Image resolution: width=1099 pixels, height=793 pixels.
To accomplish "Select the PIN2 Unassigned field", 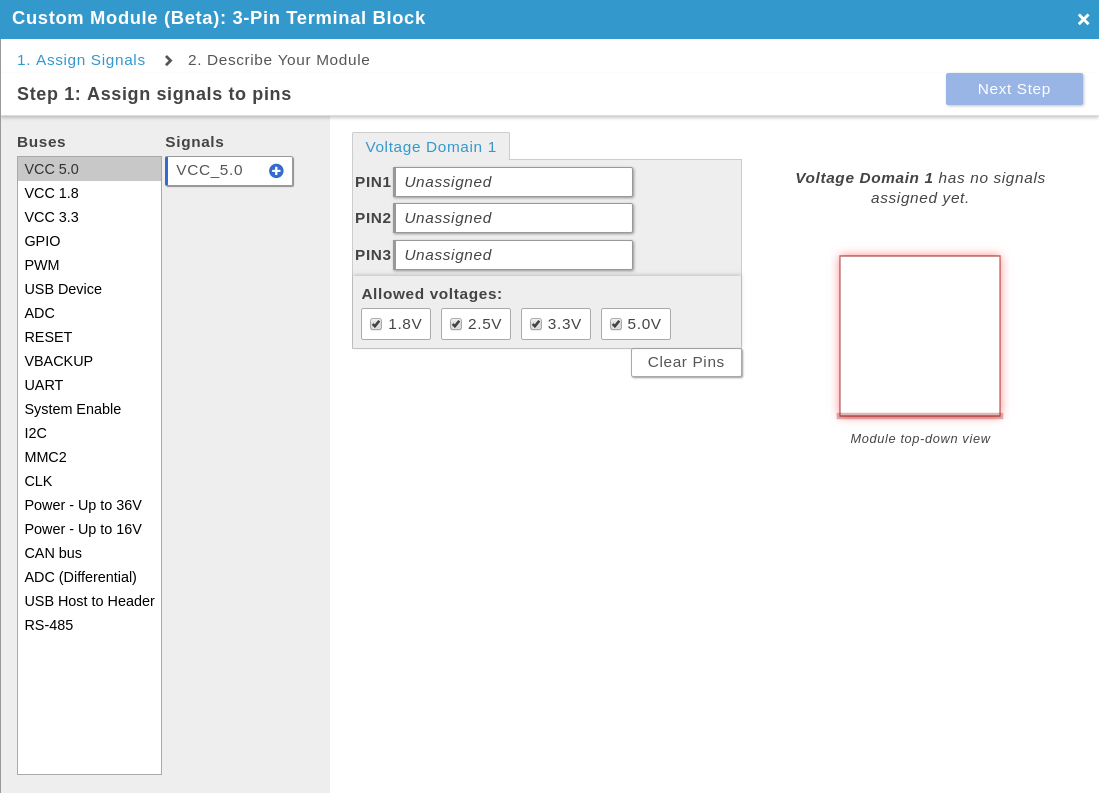I will tap(514, 218).
